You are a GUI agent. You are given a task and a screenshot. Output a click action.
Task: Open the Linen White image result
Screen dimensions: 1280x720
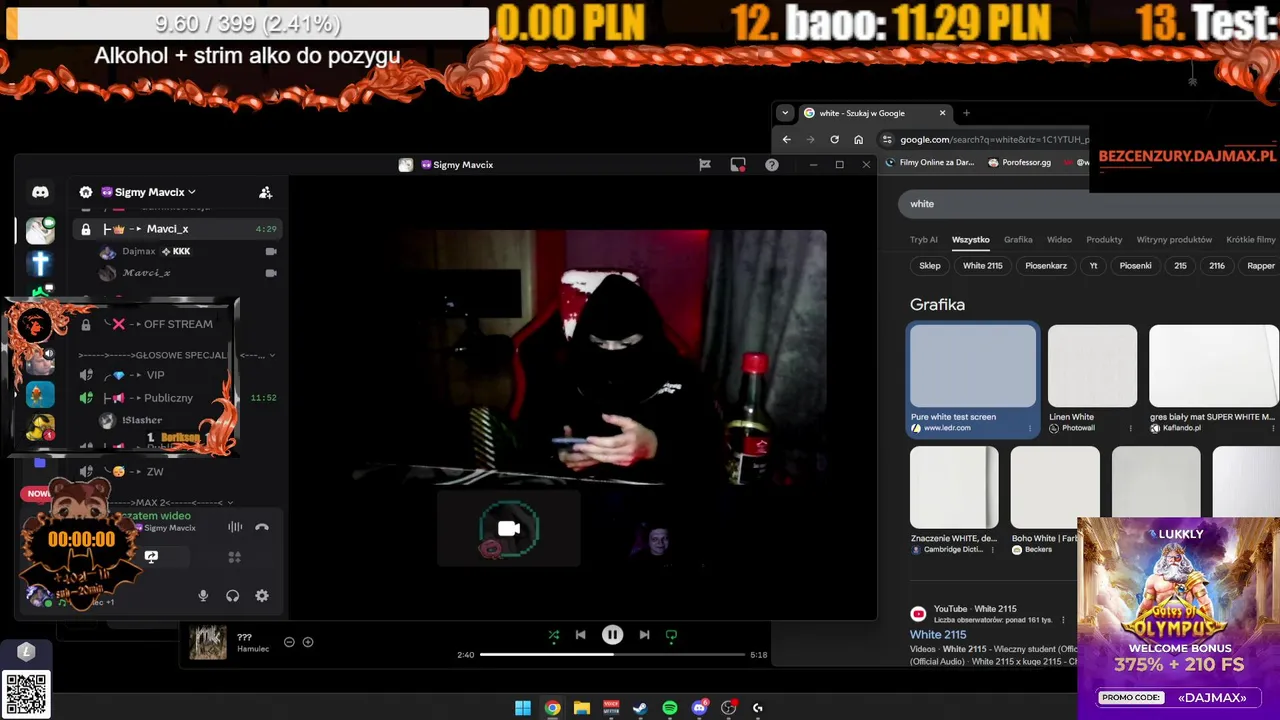[1092, 366]
